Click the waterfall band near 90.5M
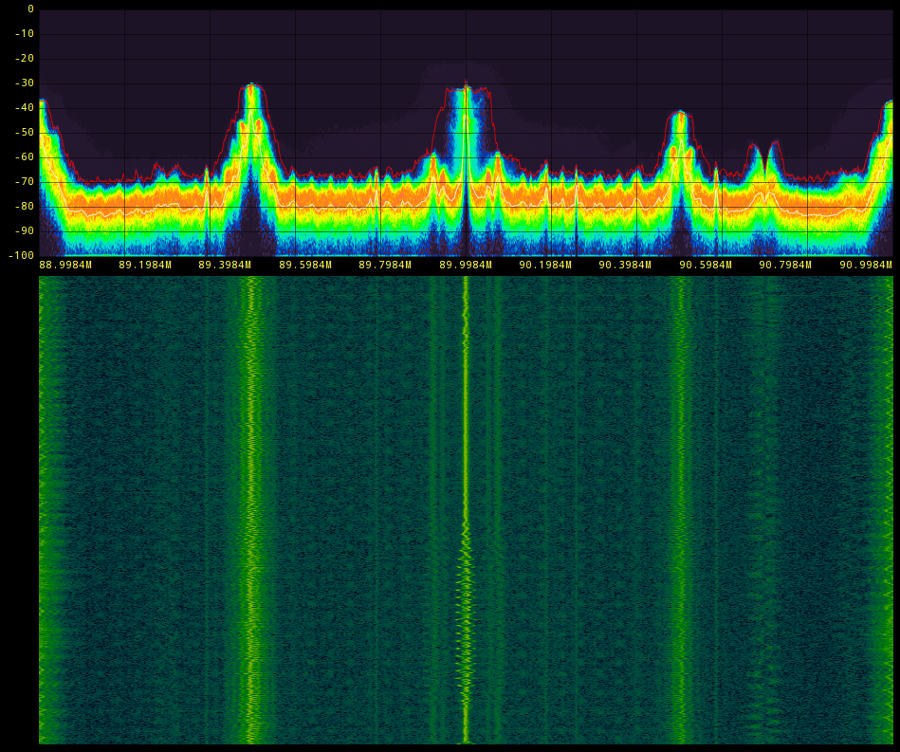The width and height of the screenshot is (900, 752). (680, 510)
